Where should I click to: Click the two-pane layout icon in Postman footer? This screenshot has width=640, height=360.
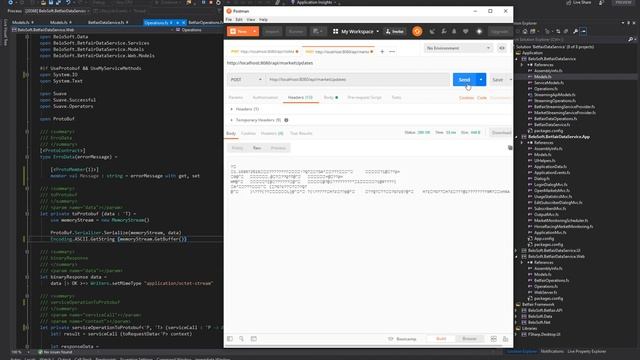click(x=493, y=339)
